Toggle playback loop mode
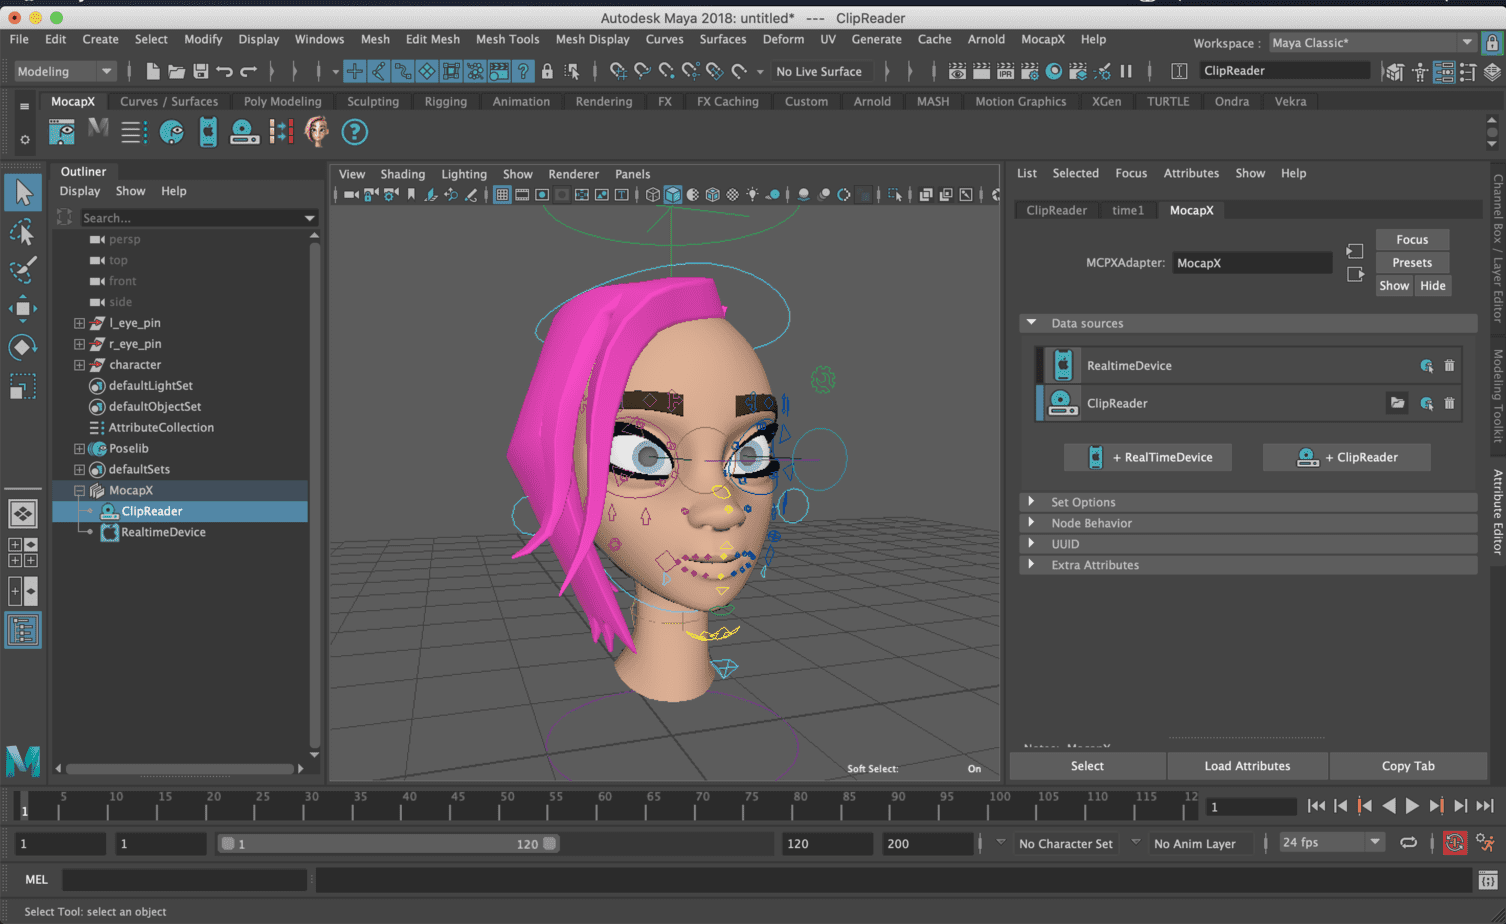This screenshot has height=924, width=1506. coord(1408,843)
